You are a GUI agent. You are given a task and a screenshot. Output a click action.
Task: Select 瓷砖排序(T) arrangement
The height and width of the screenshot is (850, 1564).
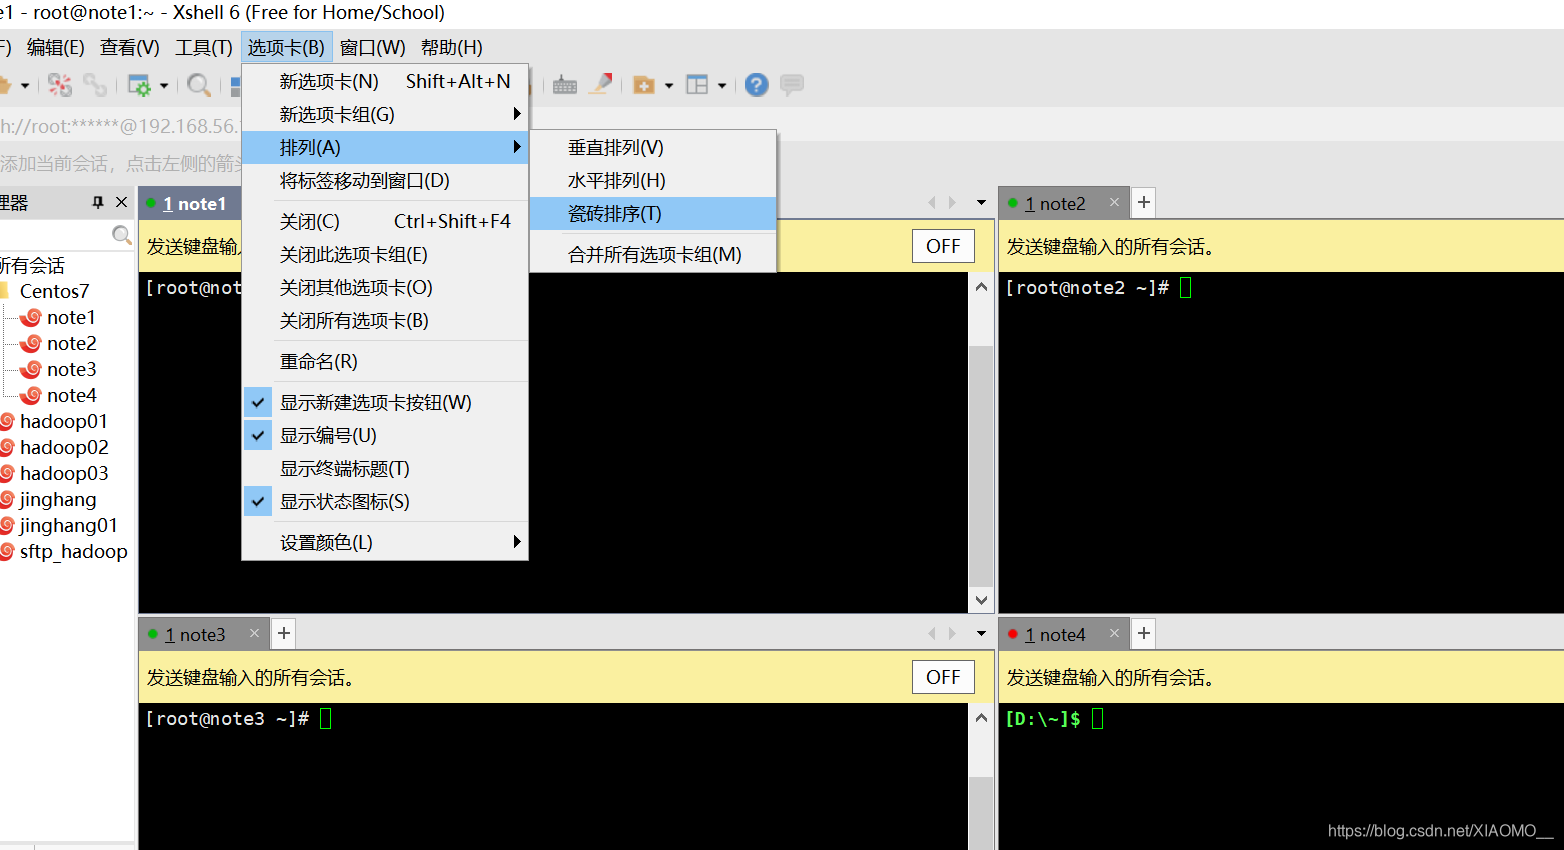pos(654,213)
